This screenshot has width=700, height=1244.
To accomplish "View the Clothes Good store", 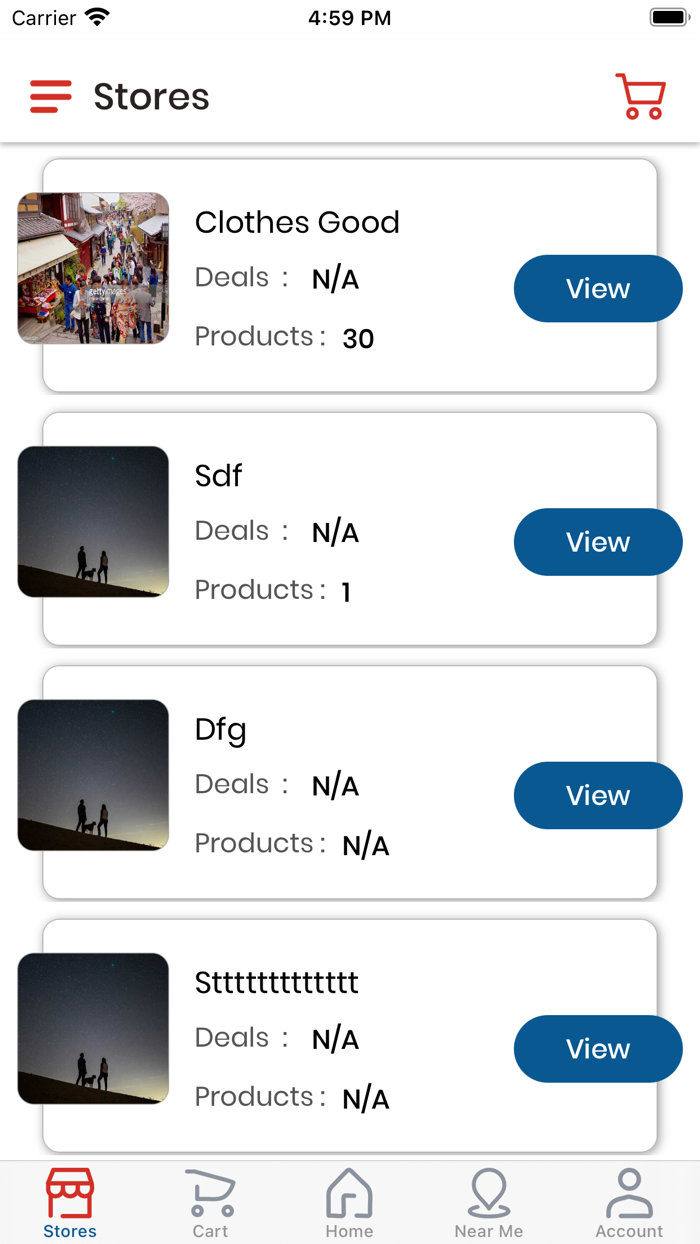I will pyautogui.click(x=597, y=289).
